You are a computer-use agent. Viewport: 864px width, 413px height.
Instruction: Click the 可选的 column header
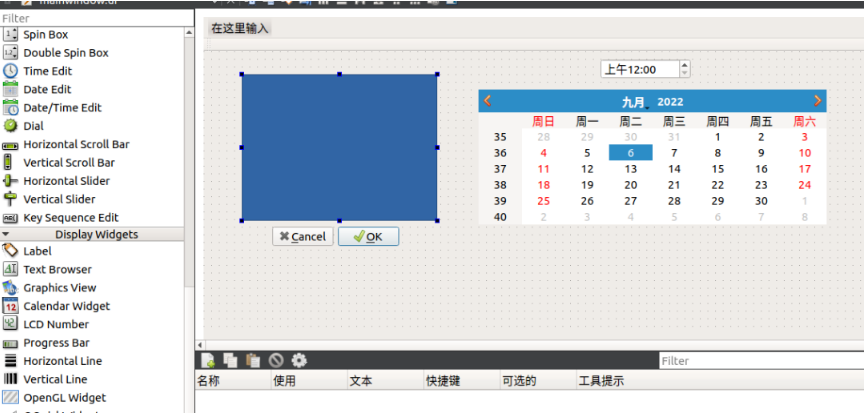click(538, 381)
